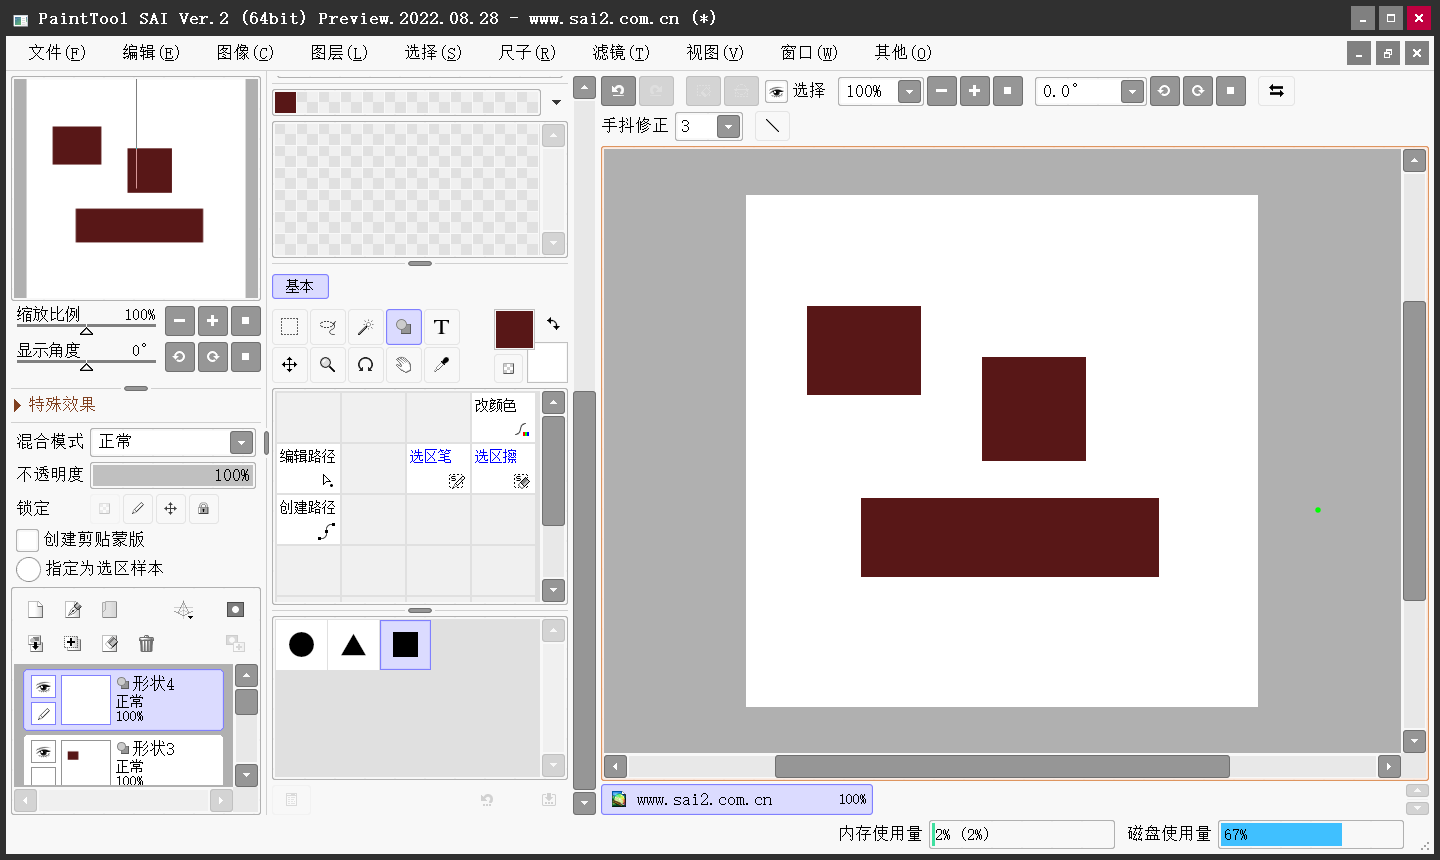Screen dimensions: 1440x860
Task: Select the zoom magnifier tool
Action: [x=327, y=365]
